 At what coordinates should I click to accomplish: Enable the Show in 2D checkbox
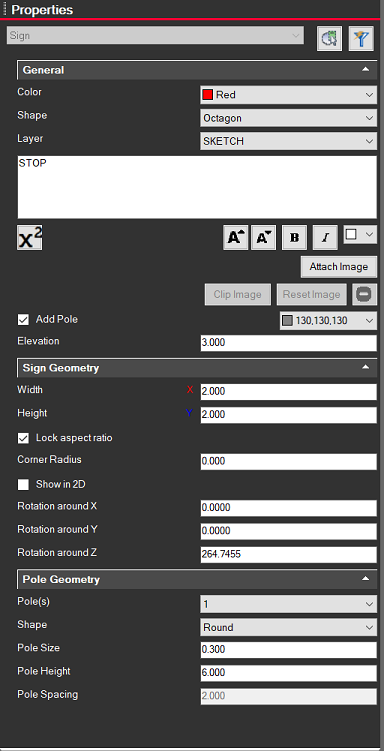pyautogui.click(x=23, y=484)
